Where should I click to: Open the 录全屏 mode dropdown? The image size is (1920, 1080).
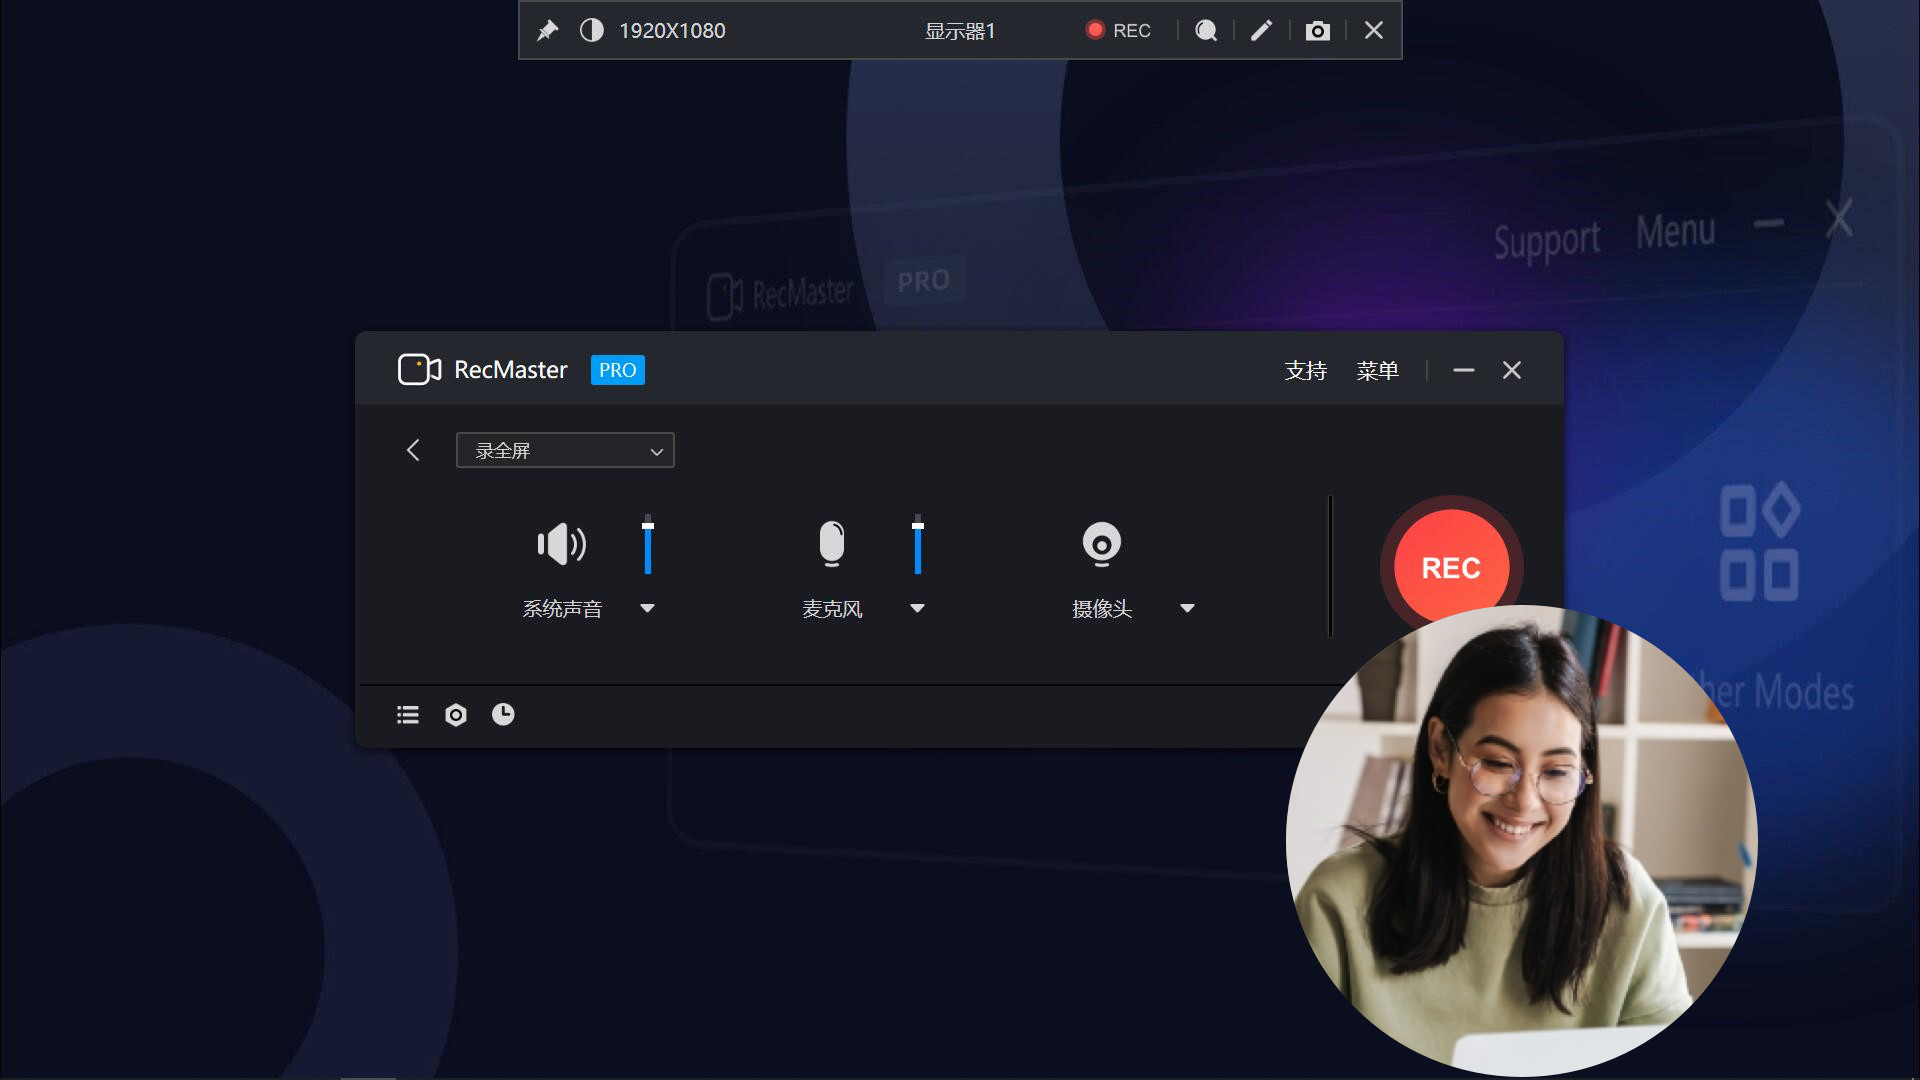565,451
